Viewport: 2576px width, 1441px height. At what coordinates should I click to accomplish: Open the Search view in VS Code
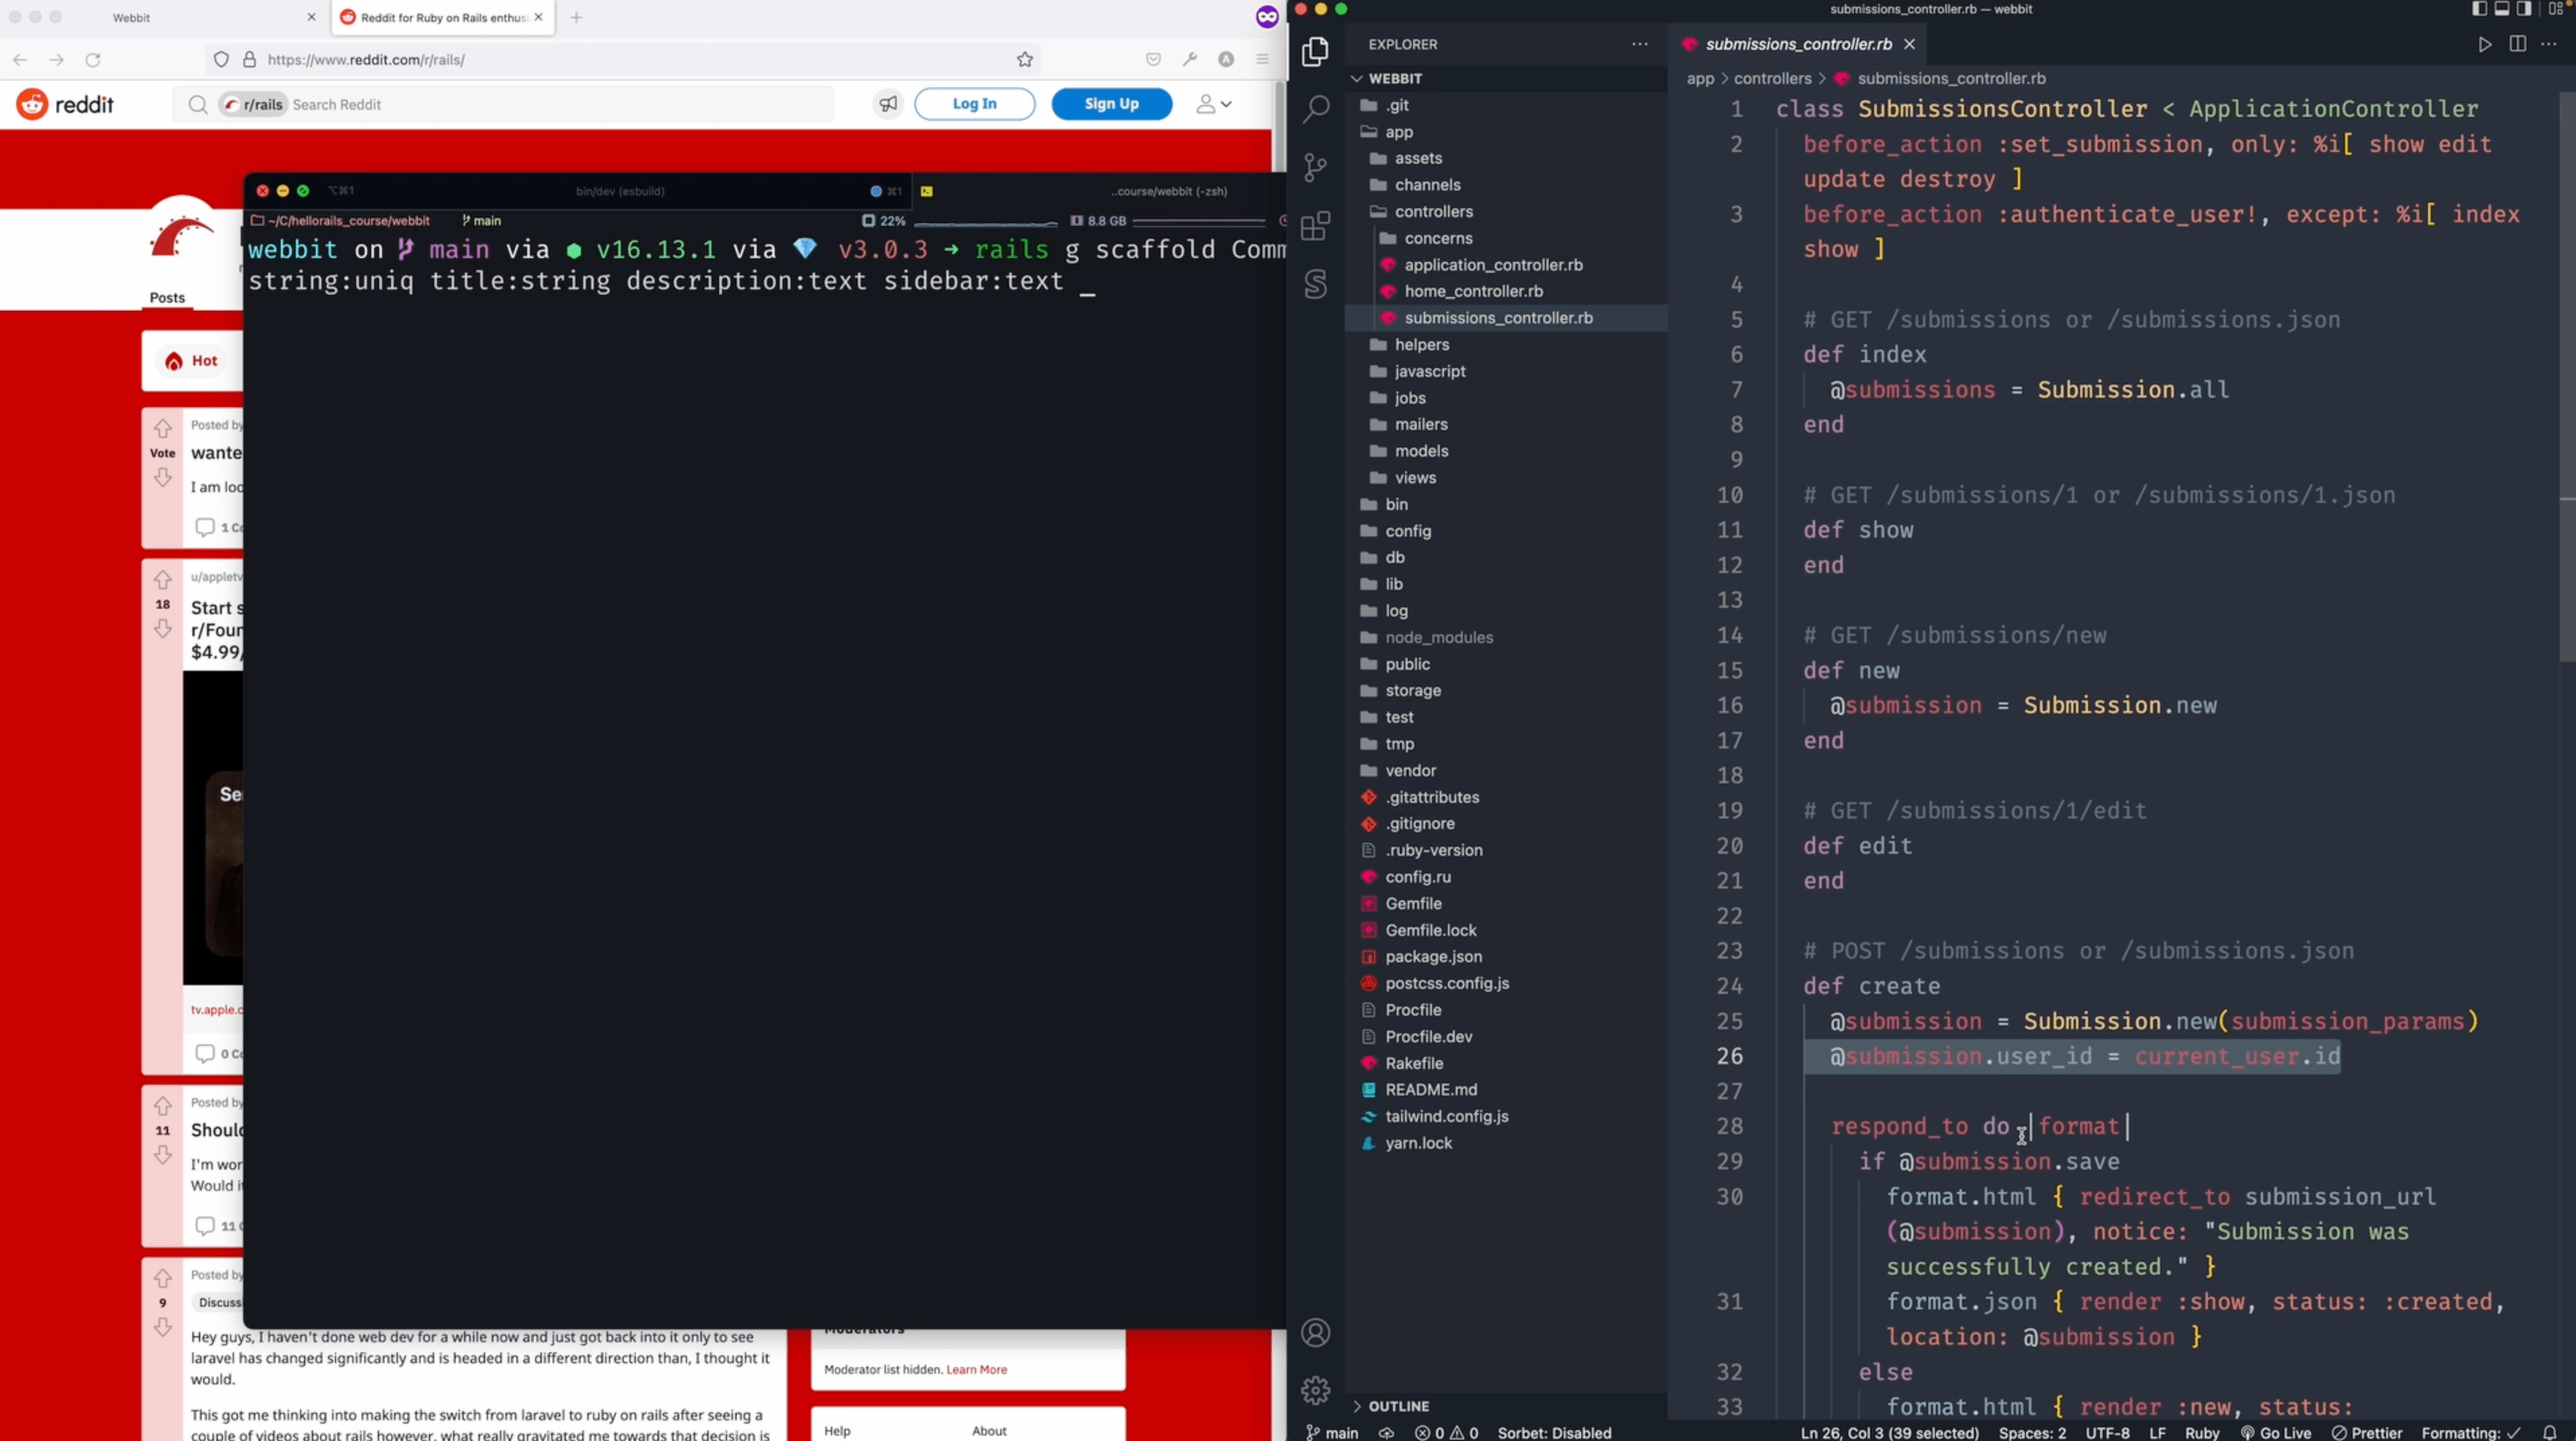1316,109
